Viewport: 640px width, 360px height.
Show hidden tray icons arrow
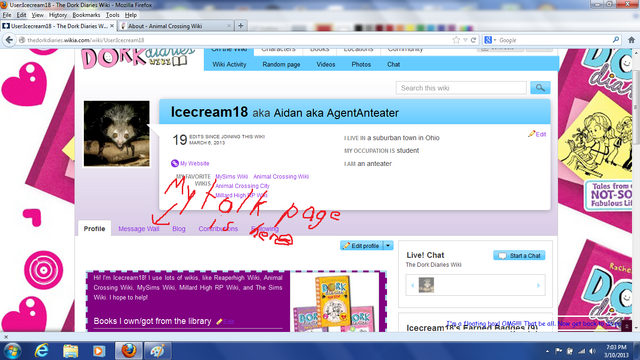point(547,351)
